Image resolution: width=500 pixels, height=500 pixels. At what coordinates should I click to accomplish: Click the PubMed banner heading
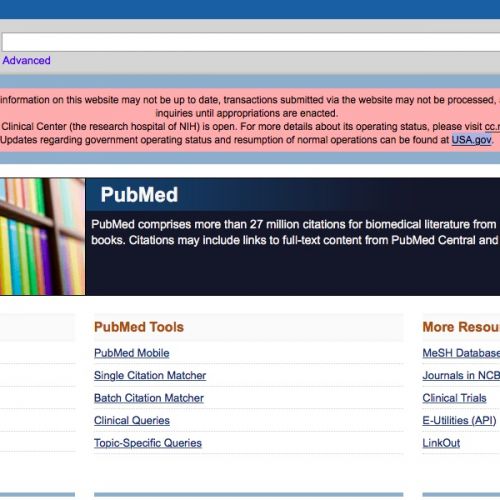pyautogui.click(x=139, y=195)
